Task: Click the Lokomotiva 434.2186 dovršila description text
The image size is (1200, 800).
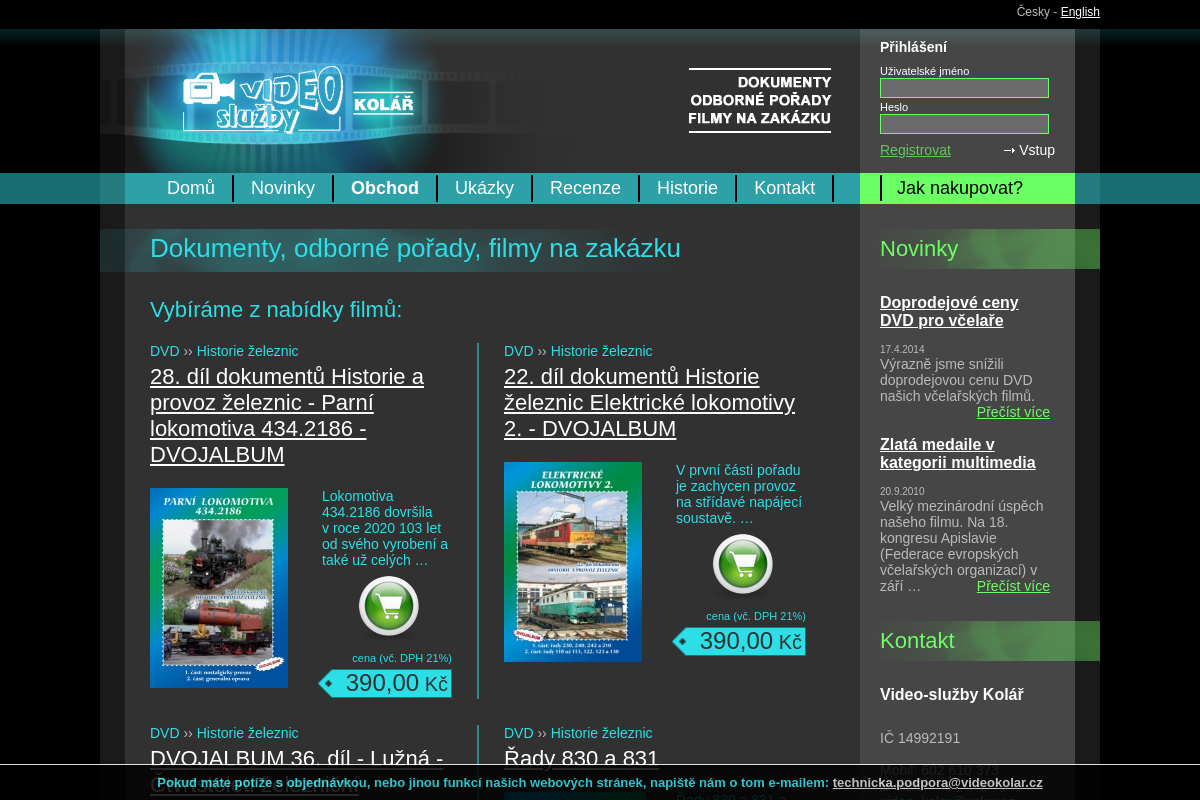Action: tap(385, 528)
